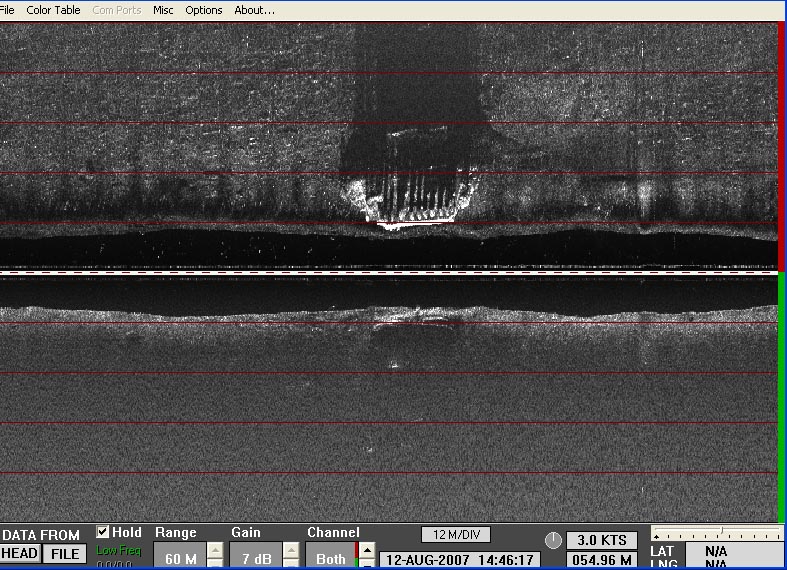Increase Gain with its up arrow
Viewport: 787px width, 570px height.
click(x=291, y=550)
